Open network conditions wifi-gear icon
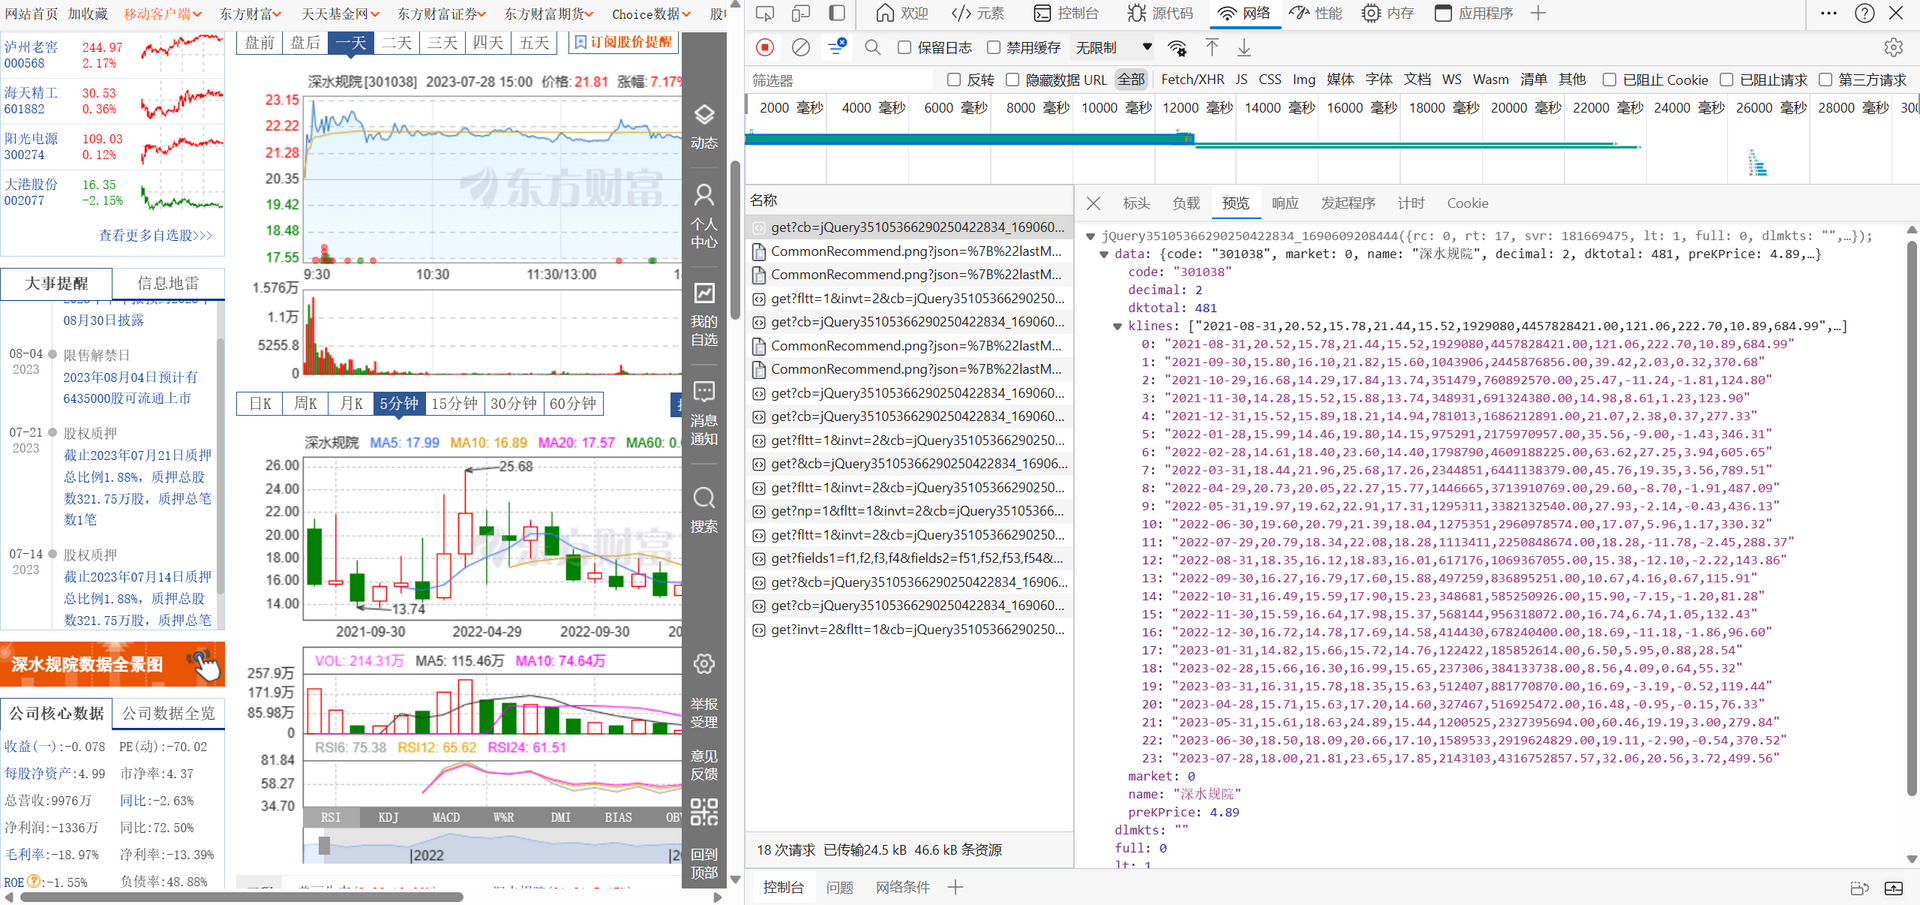Screen dimensions: 1920x905 [1177, 47]
